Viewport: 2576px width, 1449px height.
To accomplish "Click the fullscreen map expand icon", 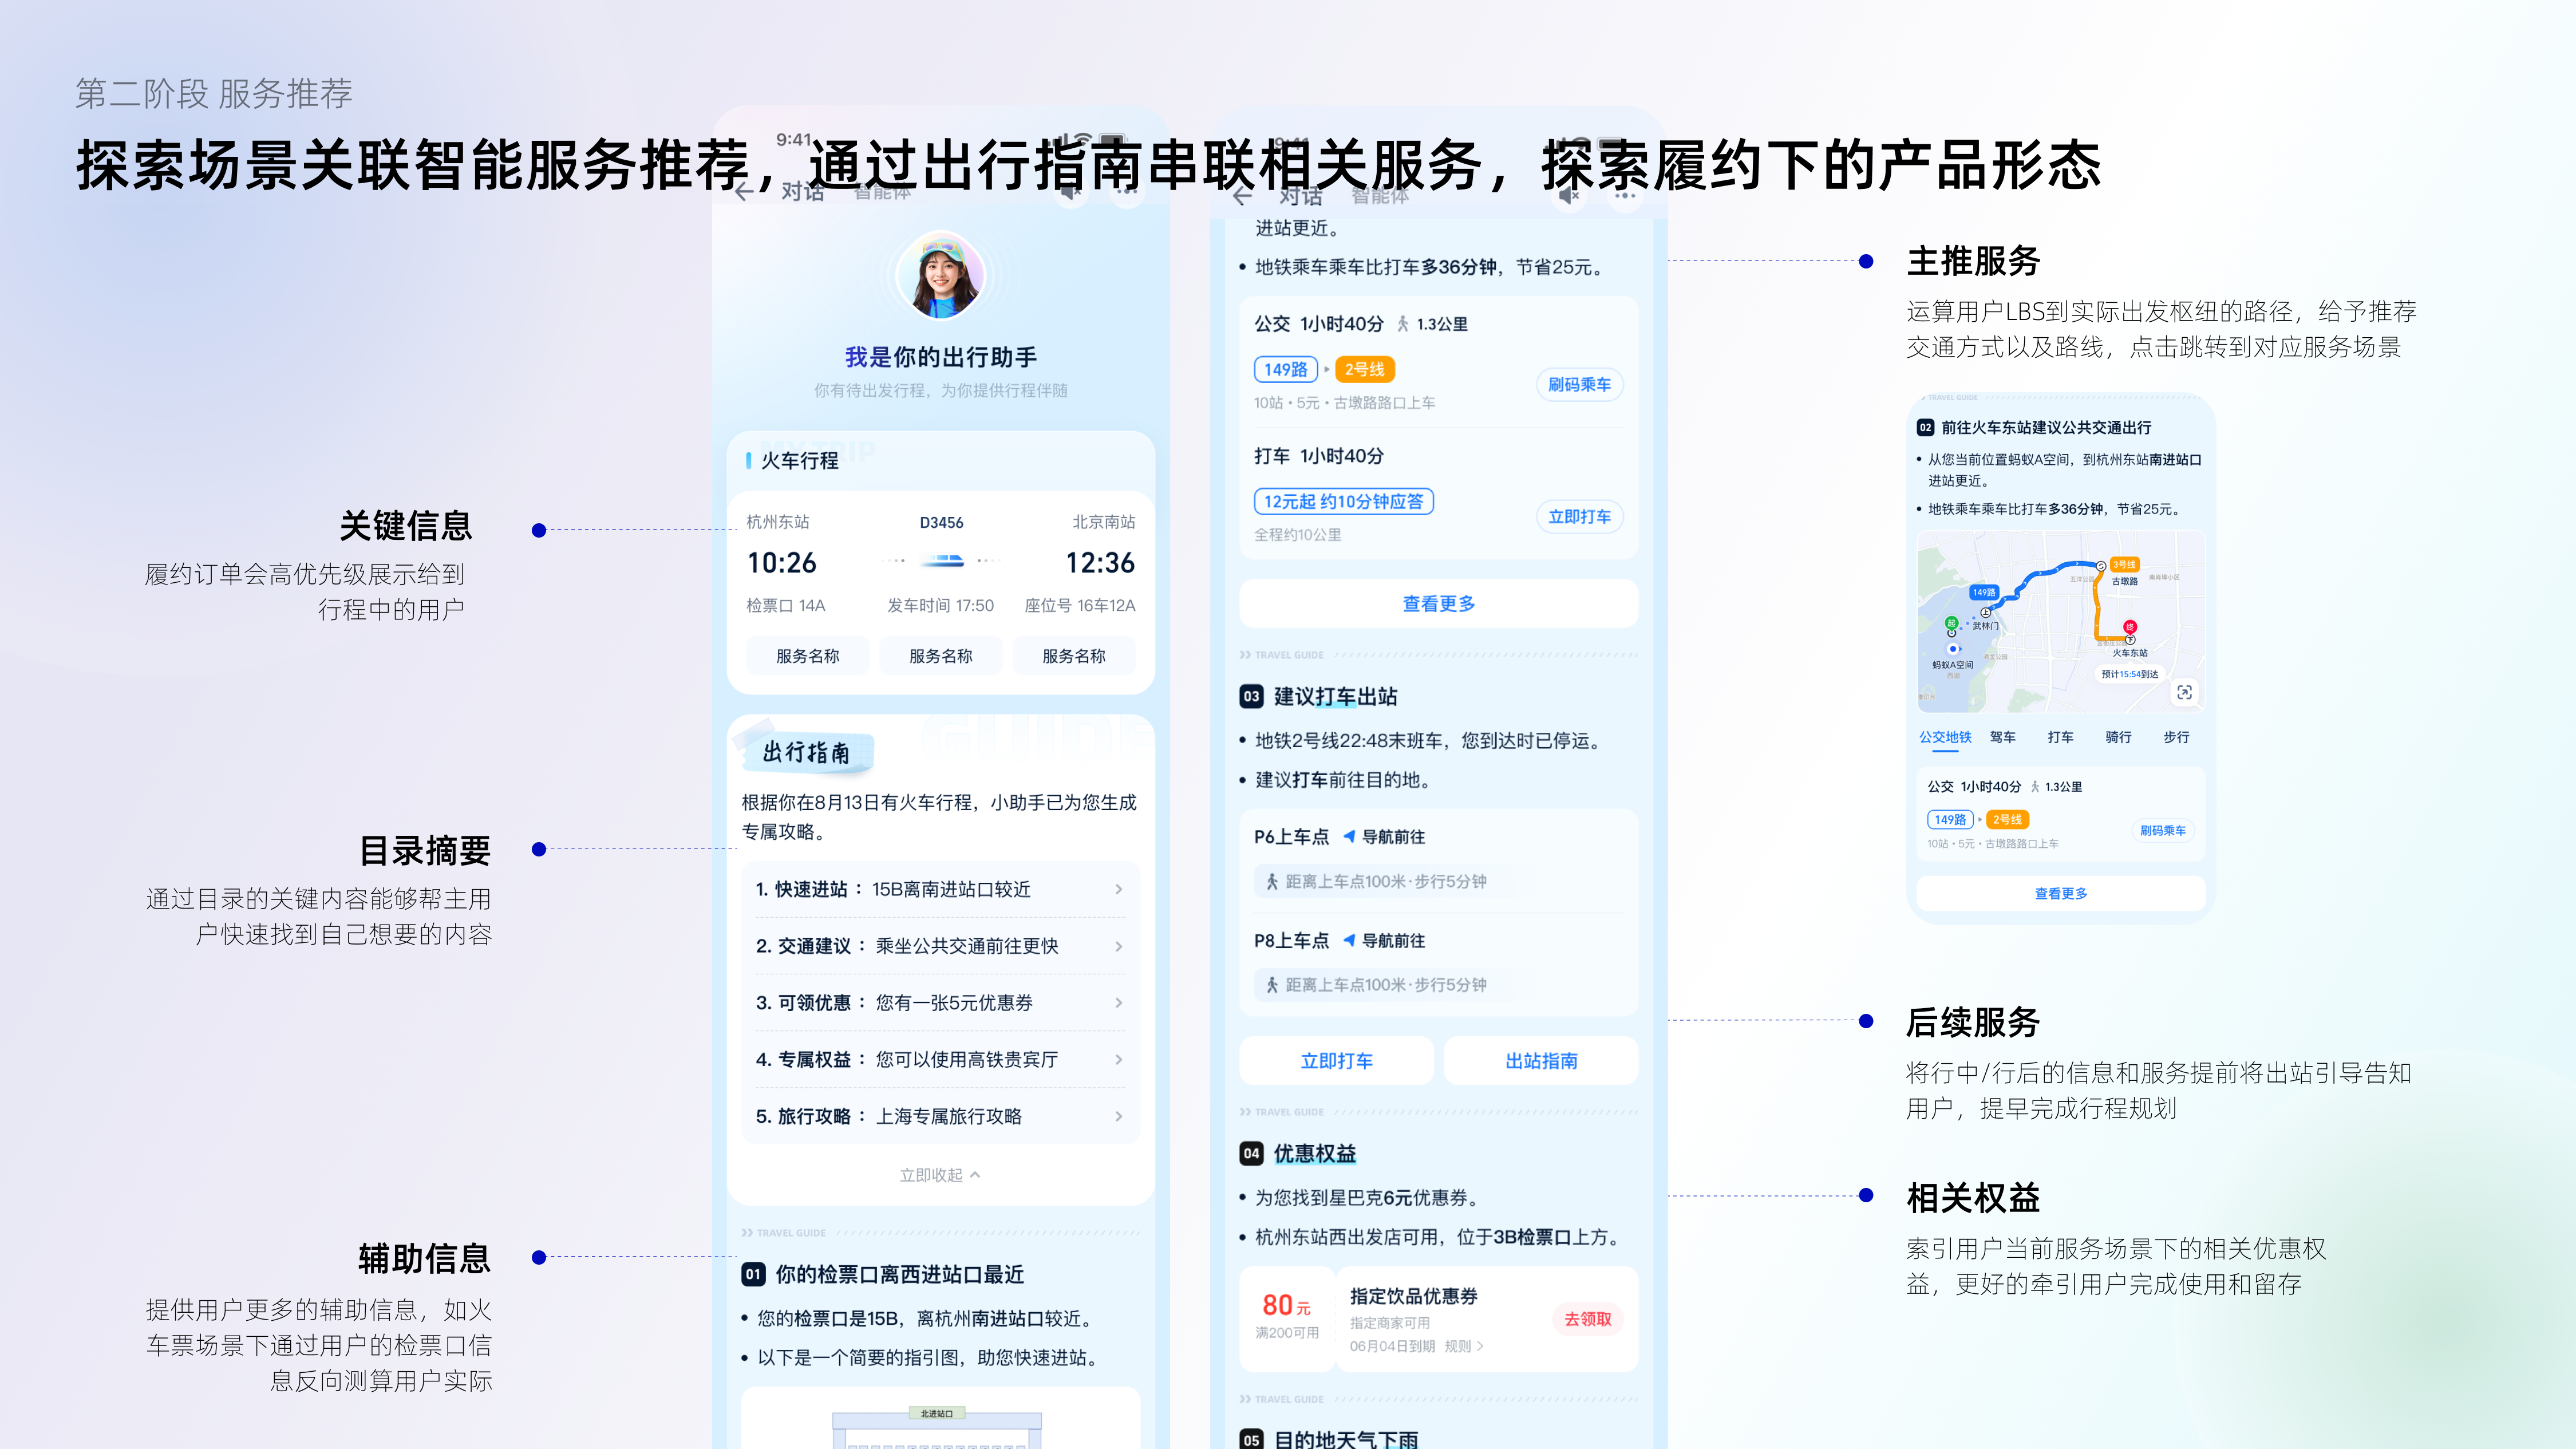I will (x=2184, y=692).
